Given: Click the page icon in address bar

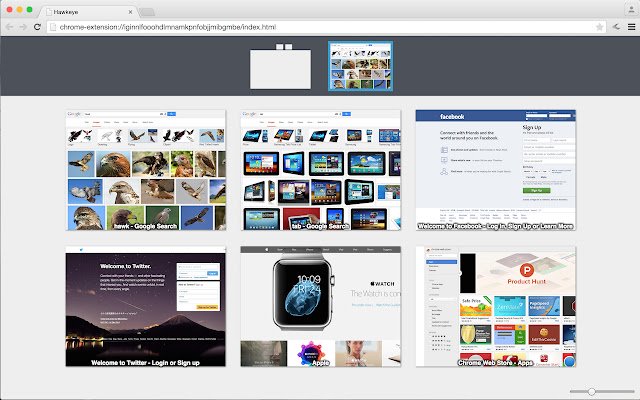Looking at the screenshot, I should (x=53, y=27).
